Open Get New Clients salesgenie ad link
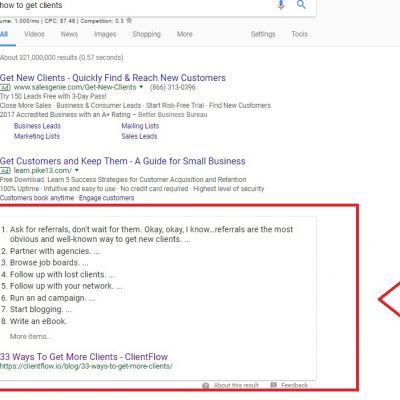This screenshot has height=400, width=400. [113, 78]
